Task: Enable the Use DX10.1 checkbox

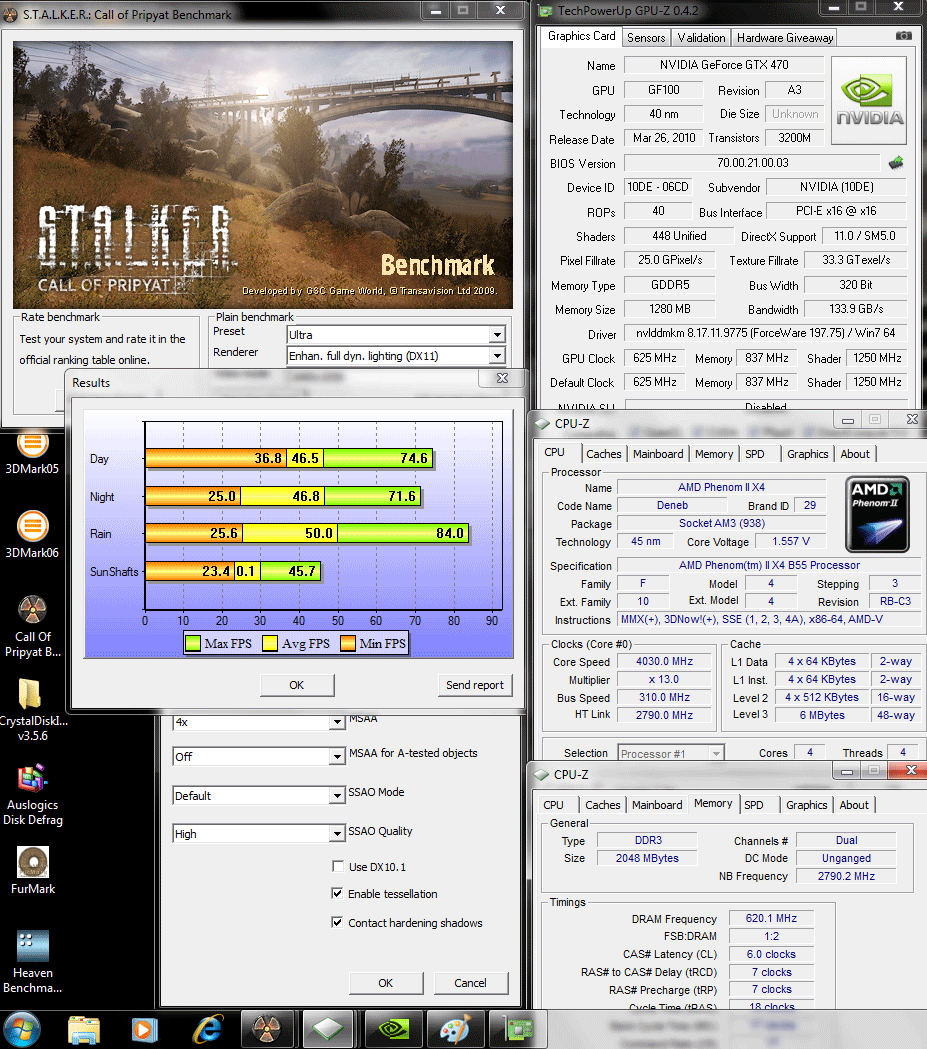Action: pos(338,866)
